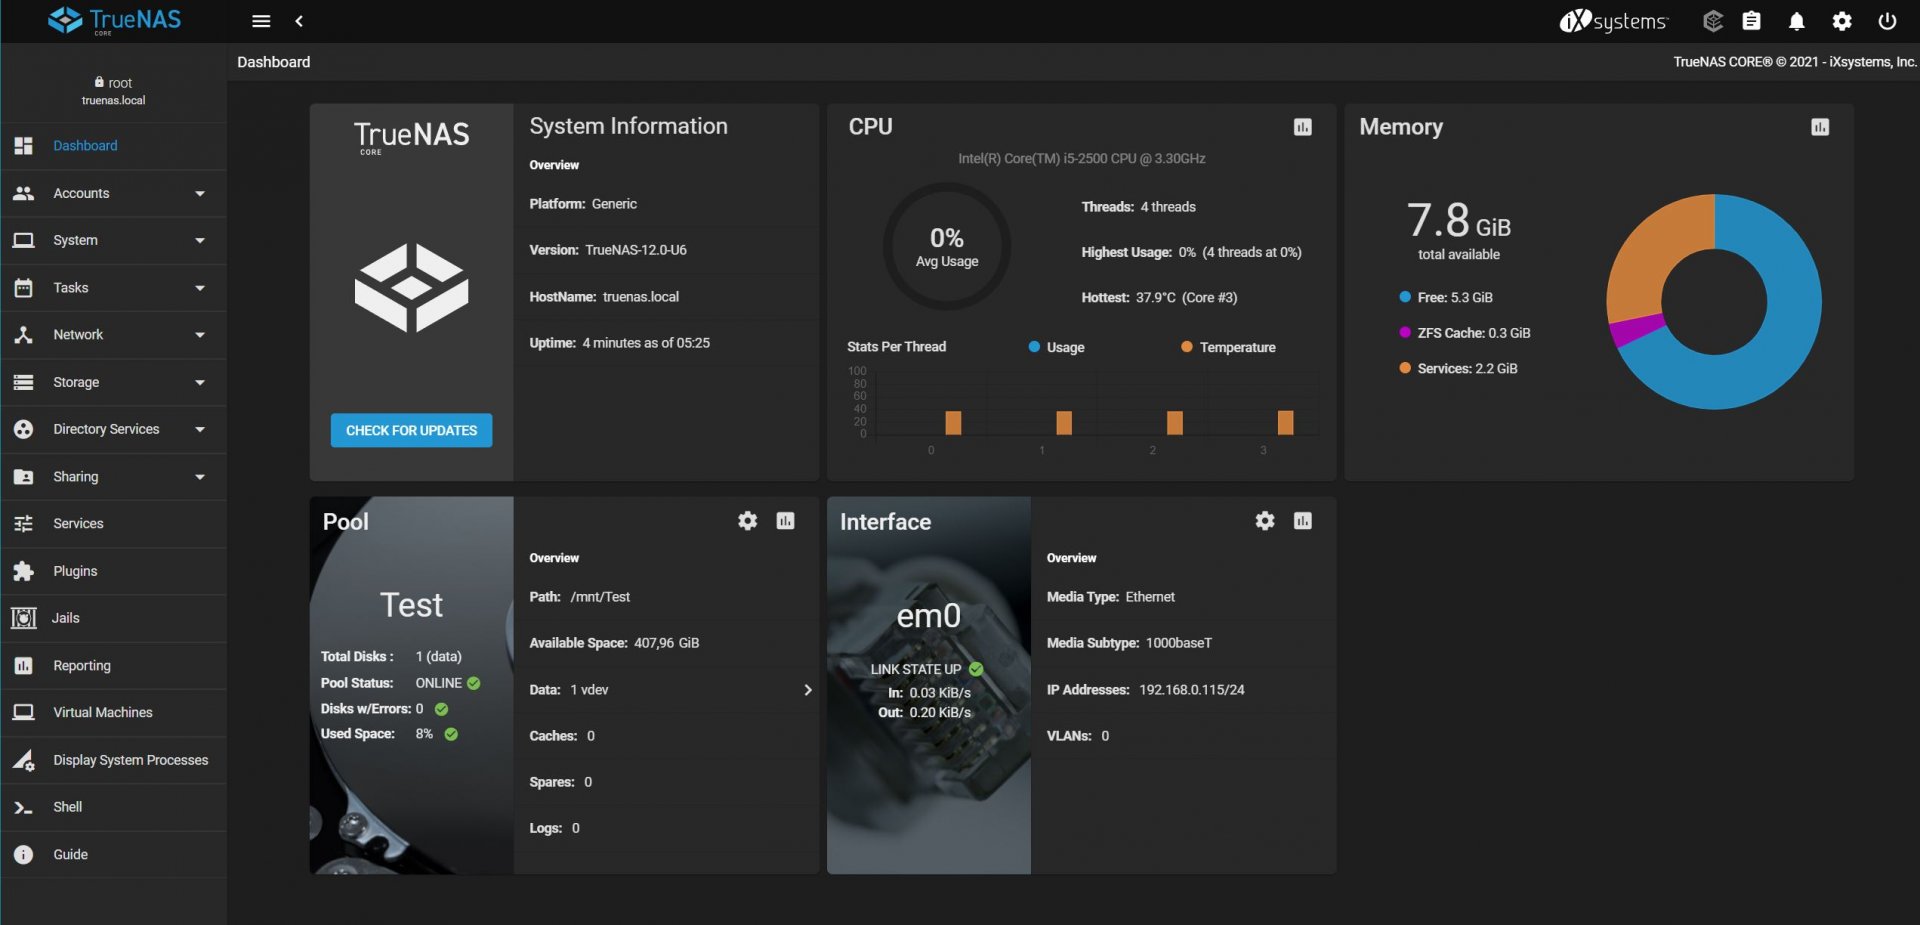Open the Virtual Machines menu item

(114, 712)
